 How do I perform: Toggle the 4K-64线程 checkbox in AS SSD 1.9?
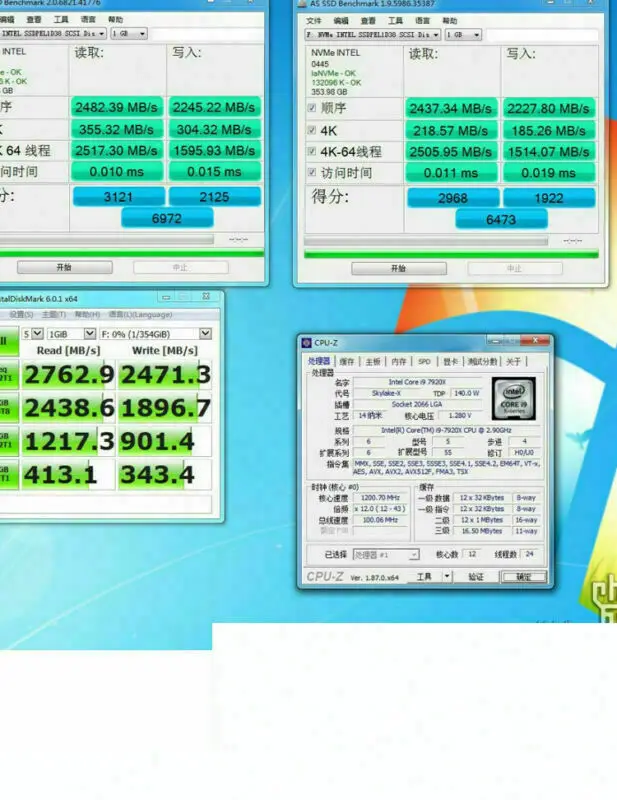coord(312,151)
